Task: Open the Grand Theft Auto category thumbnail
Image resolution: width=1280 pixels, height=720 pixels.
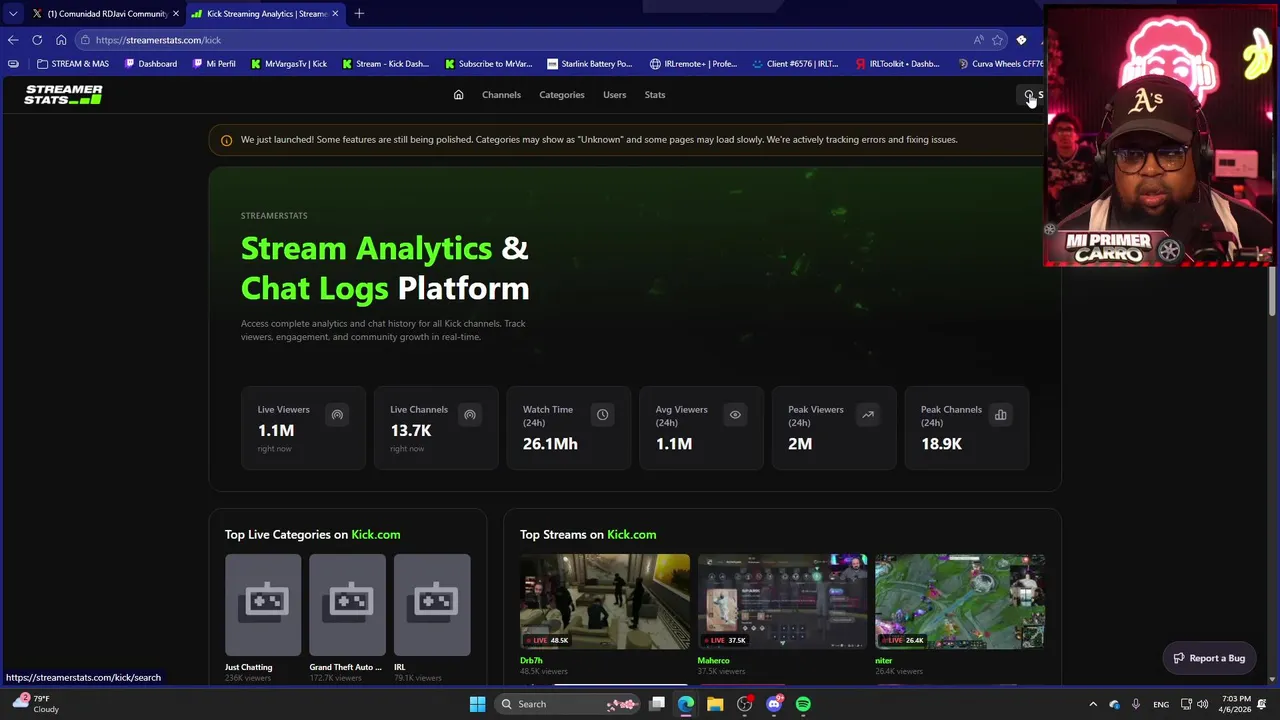Action: coord(347,605)
